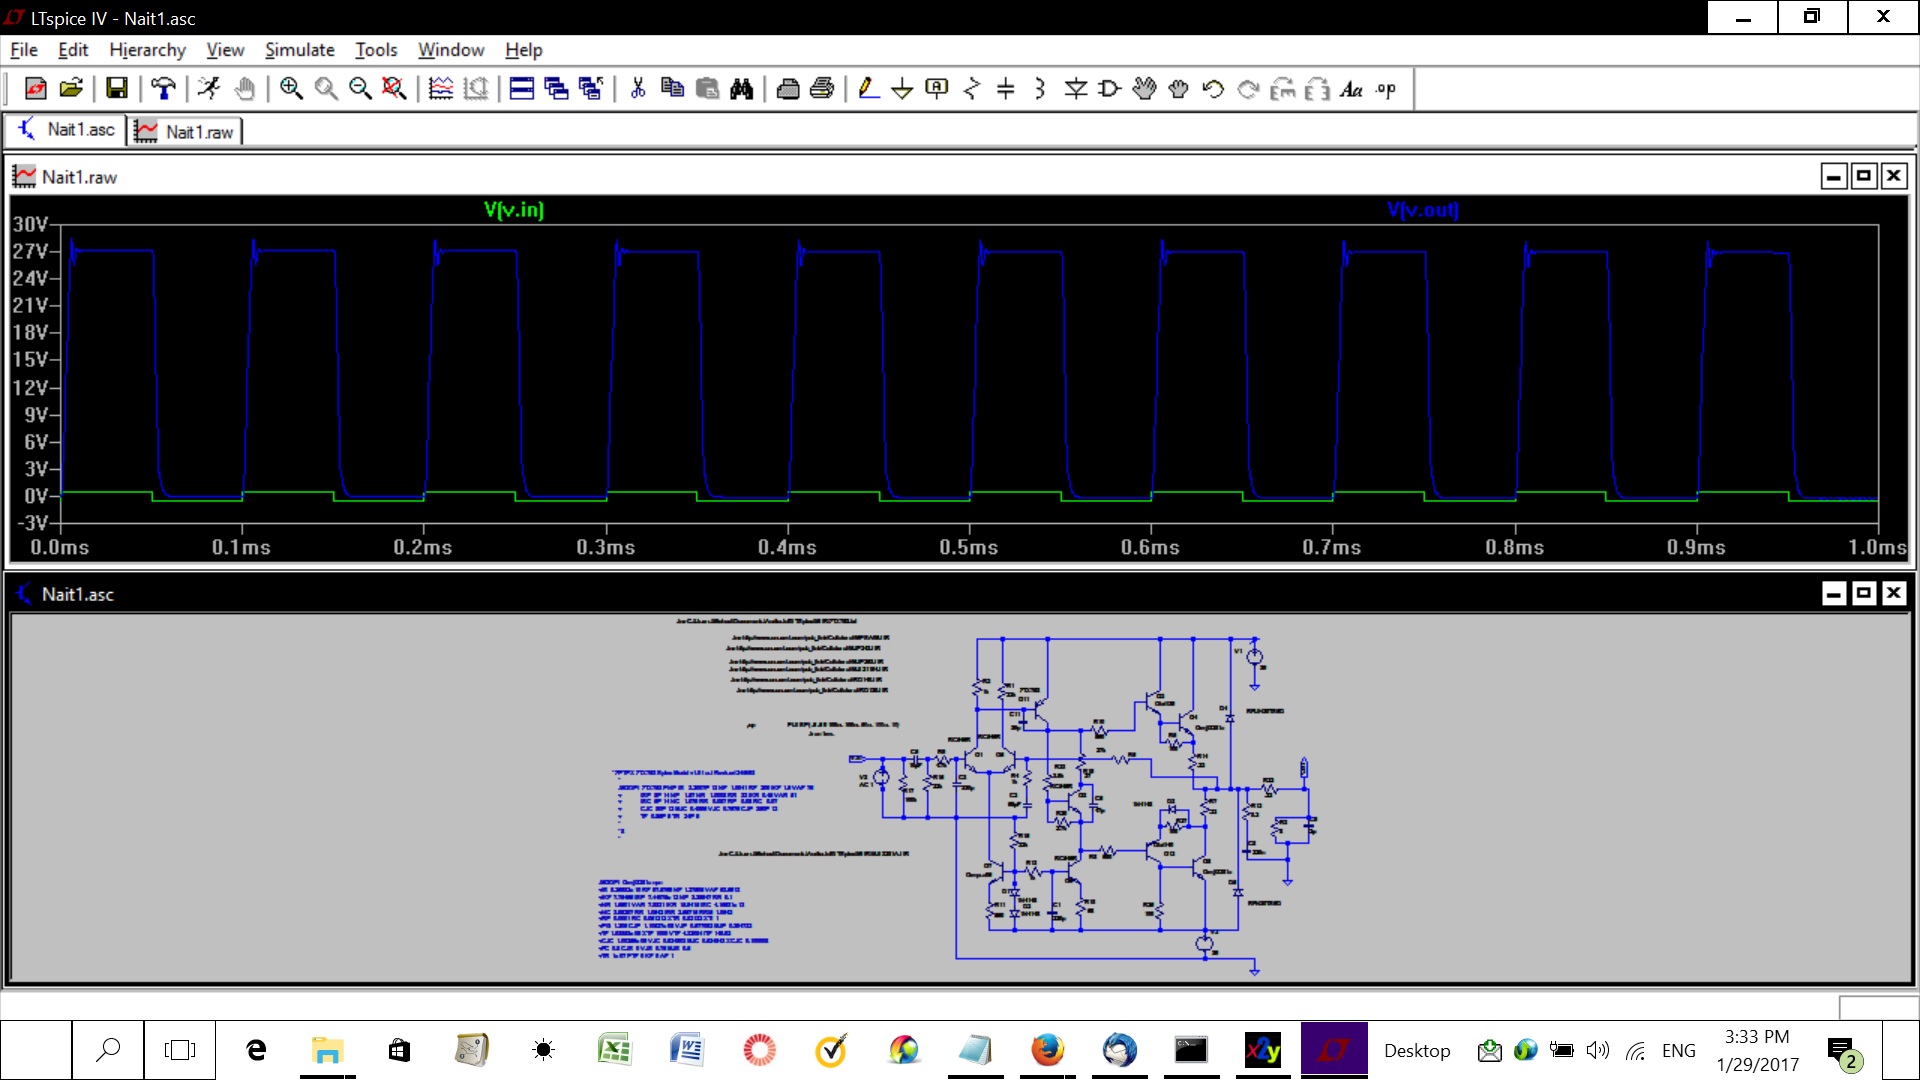
Task: Open the Help menu
Action: 523,50
